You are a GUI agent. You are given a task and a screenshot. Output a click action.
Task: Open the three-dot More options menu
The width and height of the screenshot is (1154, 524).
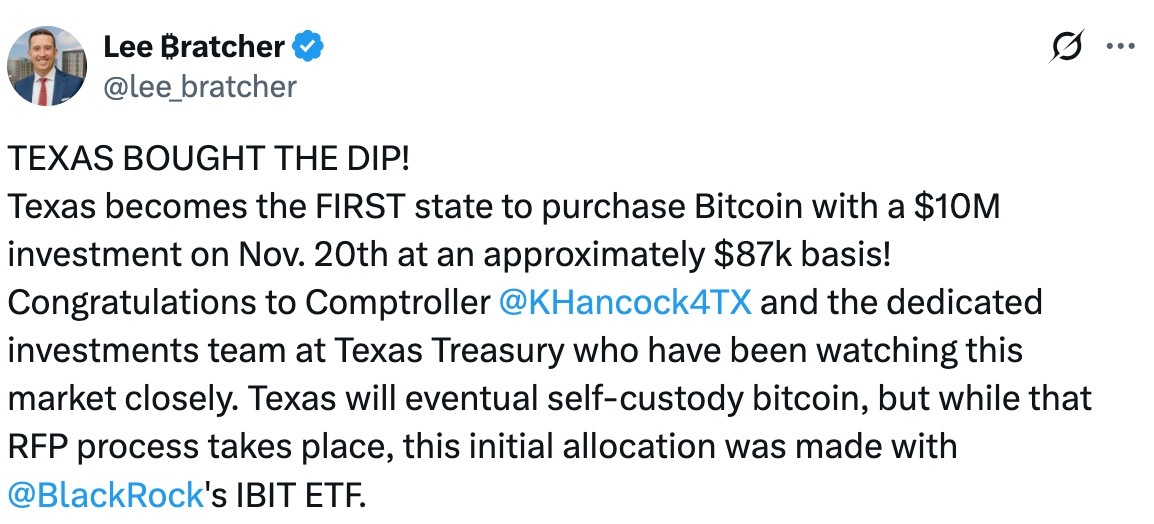[x=1119, y=48]
